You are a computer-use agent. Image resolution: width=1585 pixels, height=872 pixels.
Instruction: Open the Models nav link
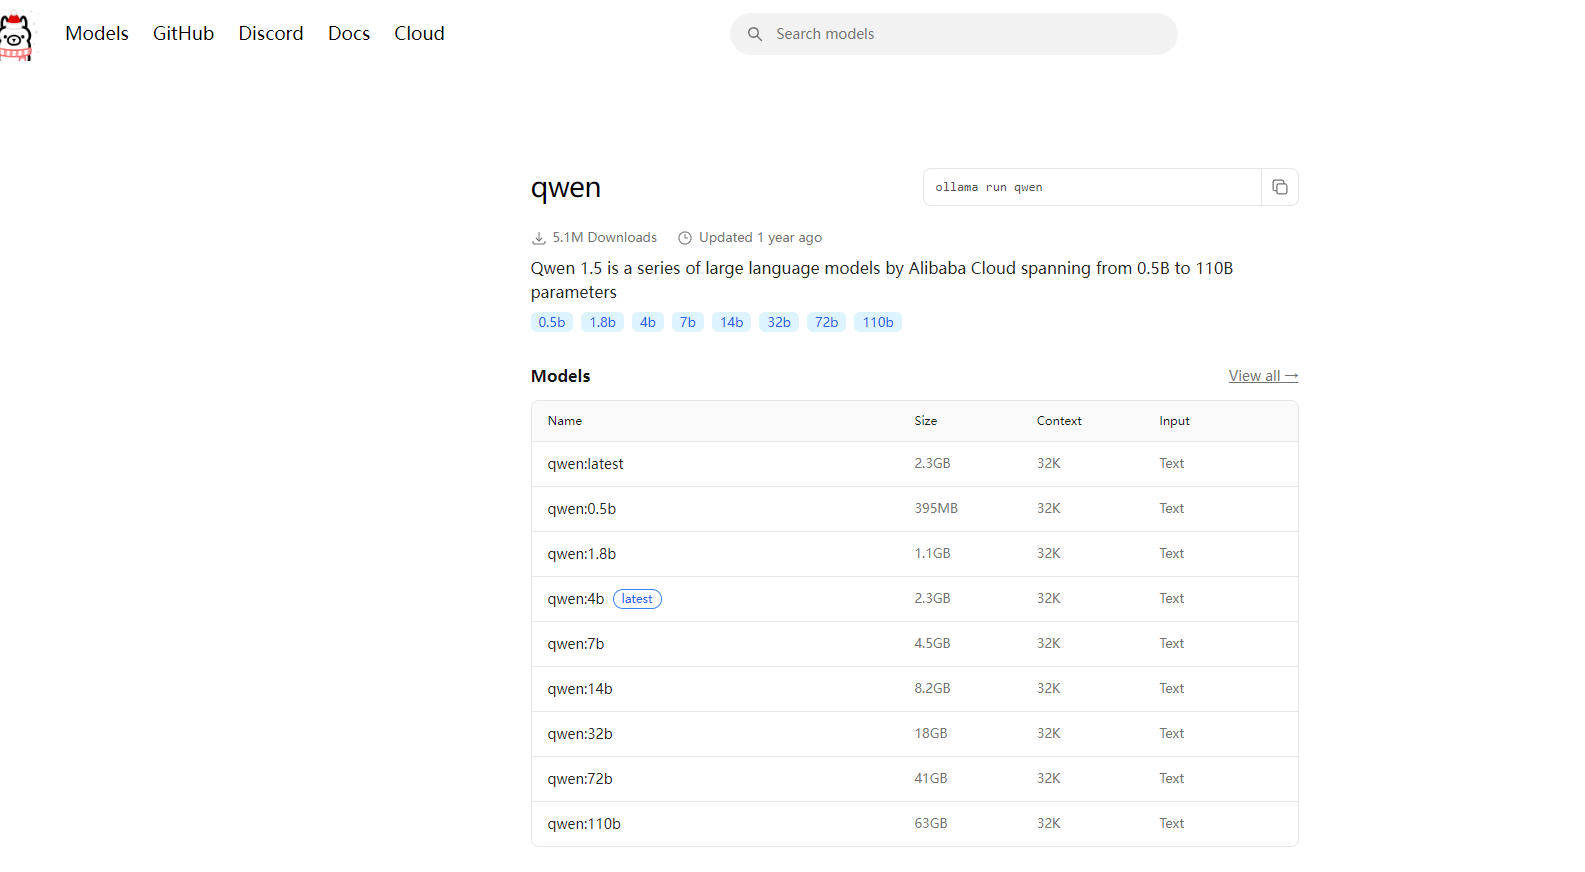click(97, 33)
